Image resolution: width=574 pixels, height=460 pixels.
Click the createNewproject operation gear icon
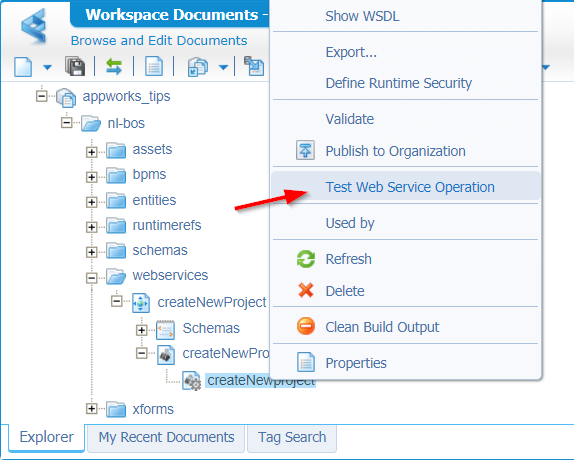click(192, 381)
